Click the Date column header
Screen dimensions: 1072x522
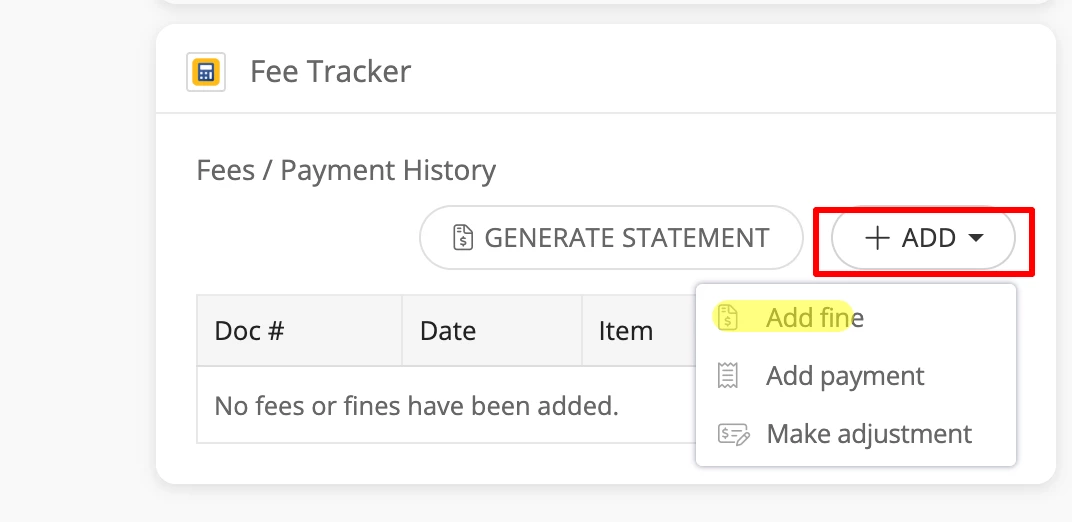pyautogui.click(x=448, y=330)
